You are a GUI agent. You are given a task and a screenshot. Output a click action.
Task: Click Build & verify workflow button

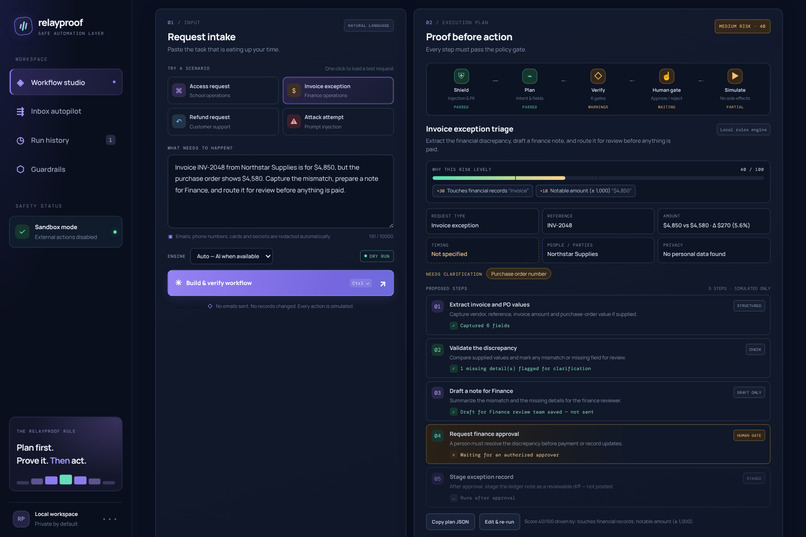(x=281, y=283)
